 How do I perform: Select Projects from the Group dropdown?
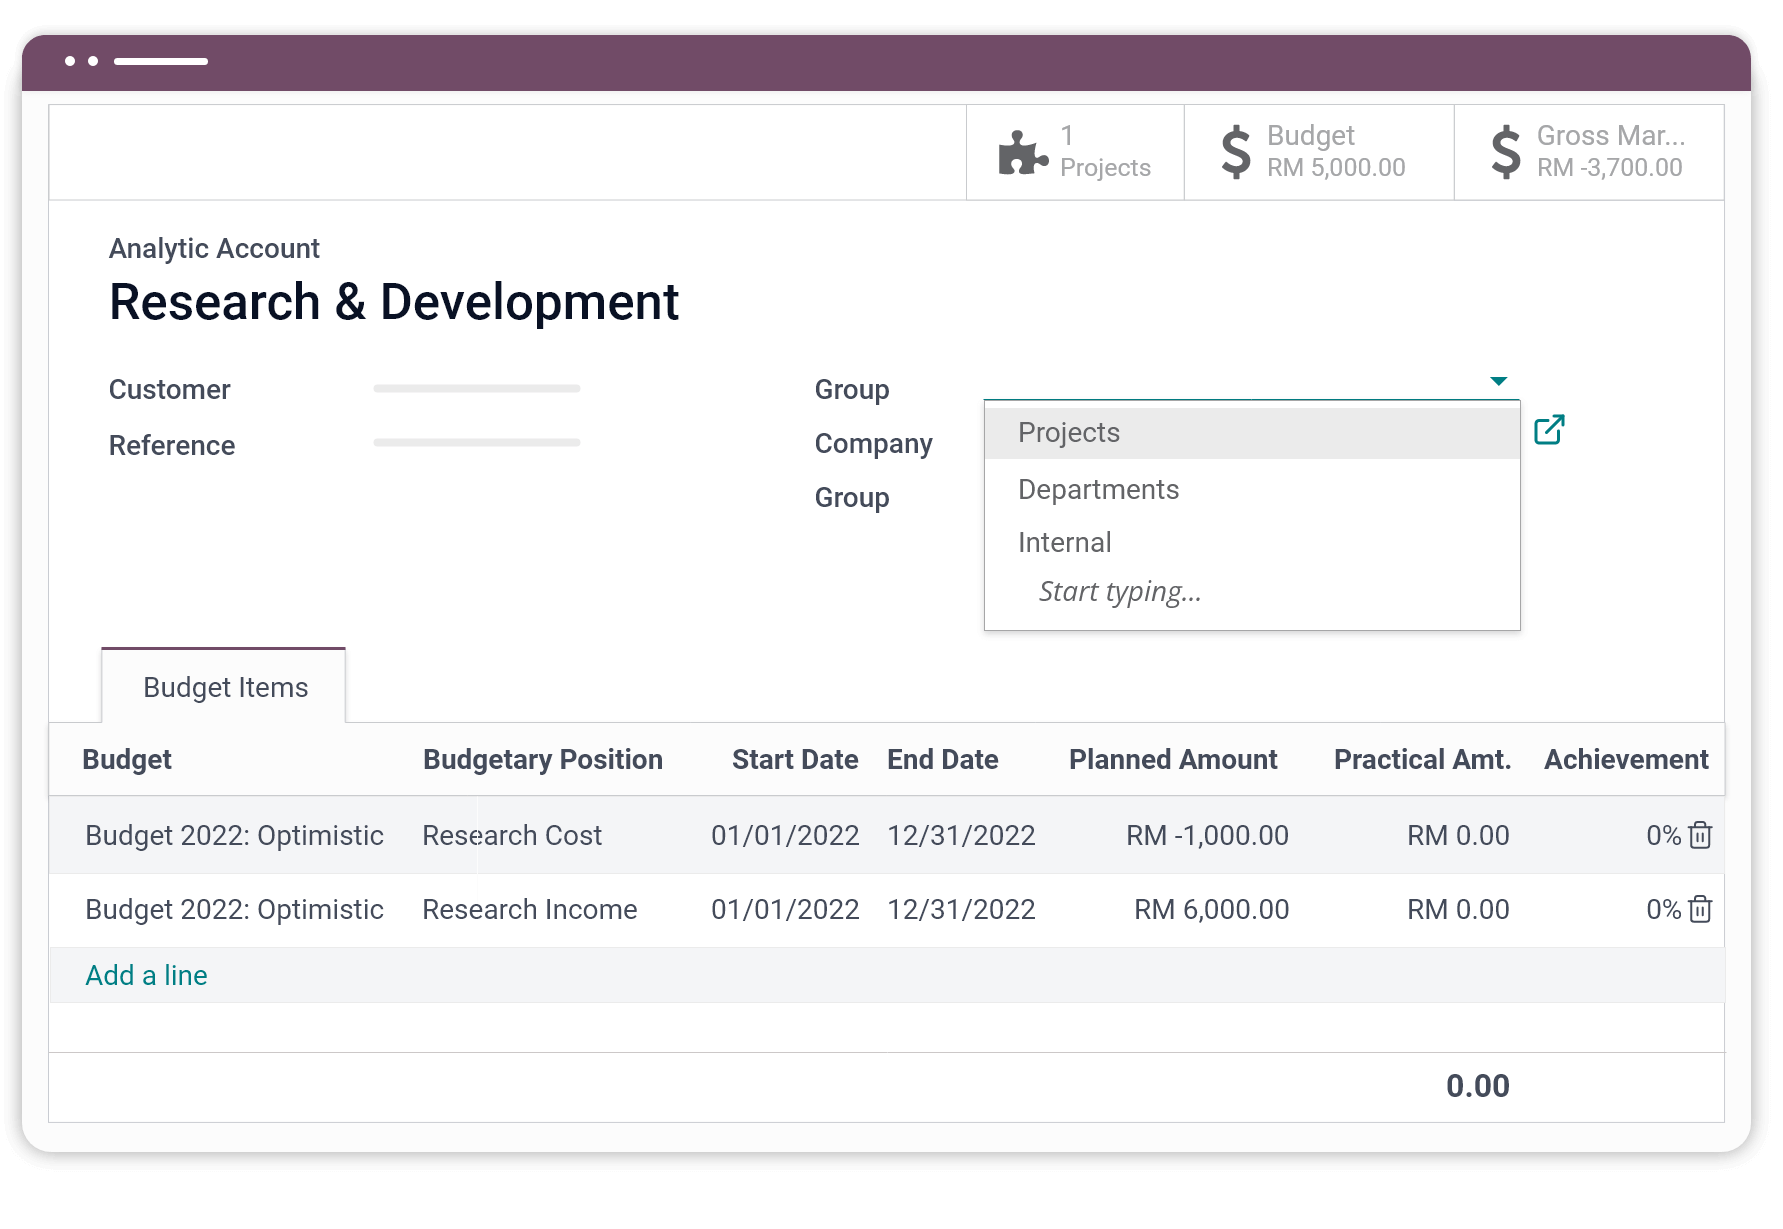click(1068, 431)
